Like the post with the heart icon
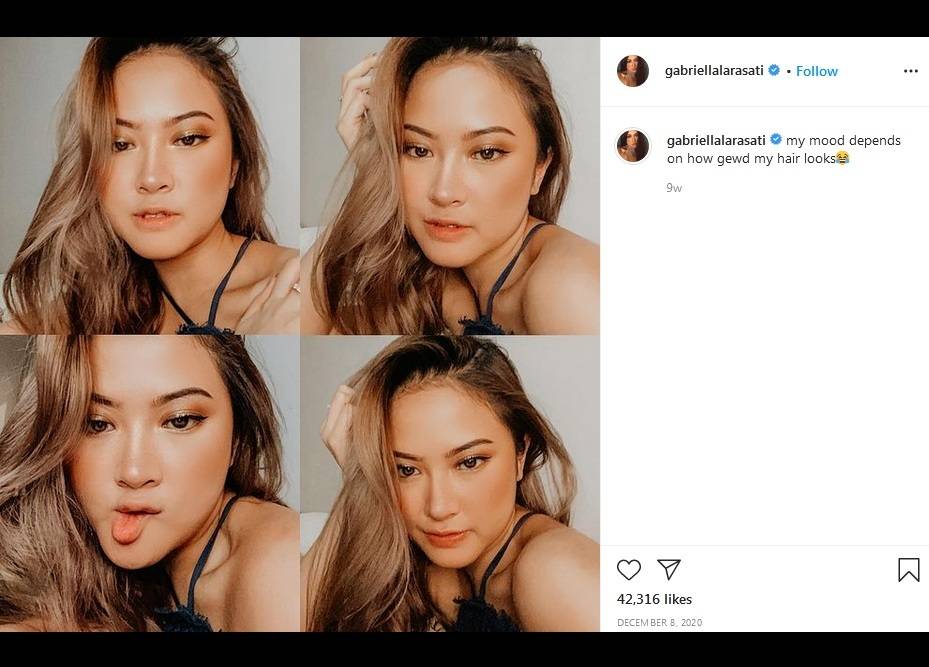 click(x=628, y=570)
